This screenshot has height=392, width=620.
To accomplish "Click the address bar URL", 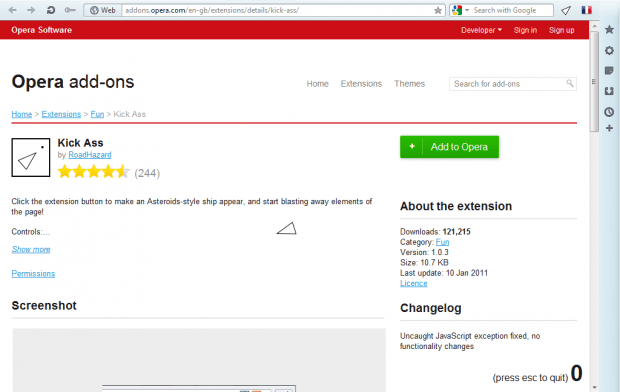I will 212,10.
